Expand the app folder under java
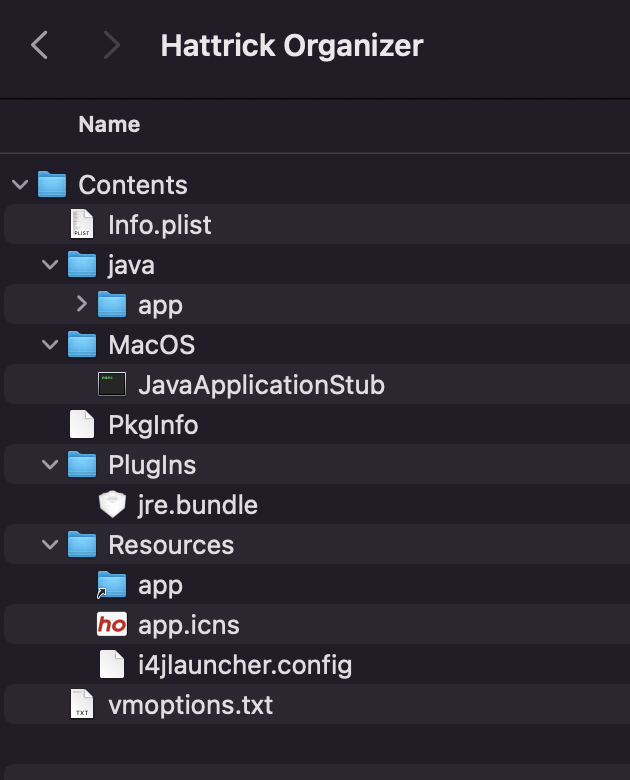Image resolution: width=630 pixels, height=780 pixels. coord(82,304)
